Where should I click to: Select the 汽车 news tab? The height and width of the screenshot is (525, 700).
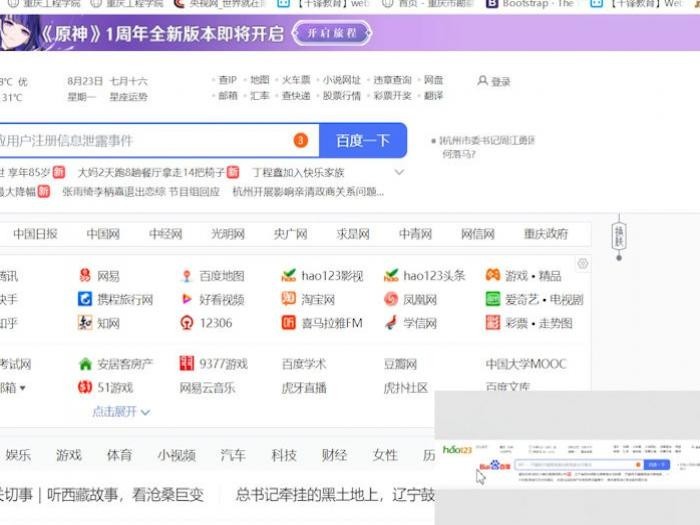(x=233, y=455)
